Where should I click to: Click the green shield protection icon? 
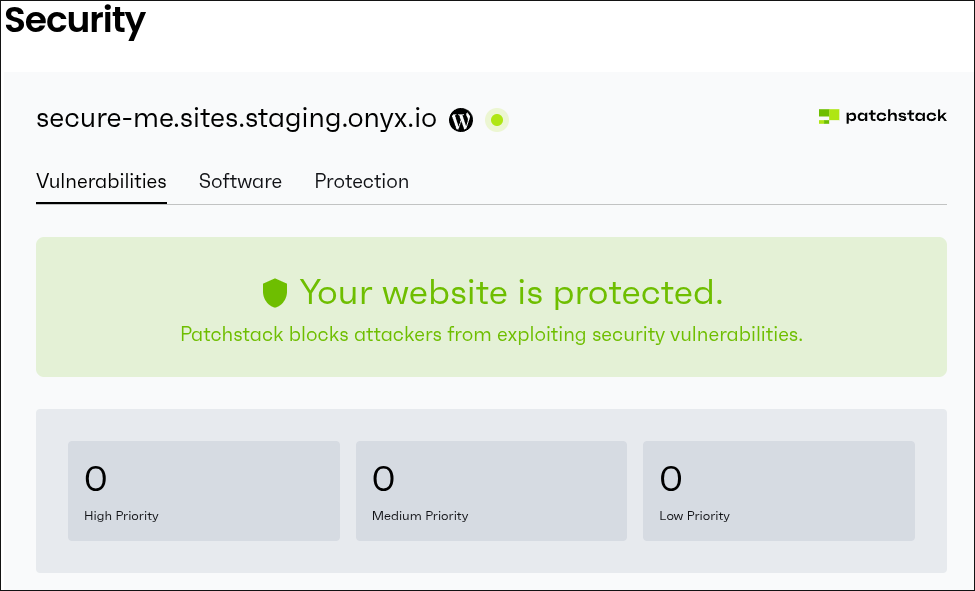275,293
